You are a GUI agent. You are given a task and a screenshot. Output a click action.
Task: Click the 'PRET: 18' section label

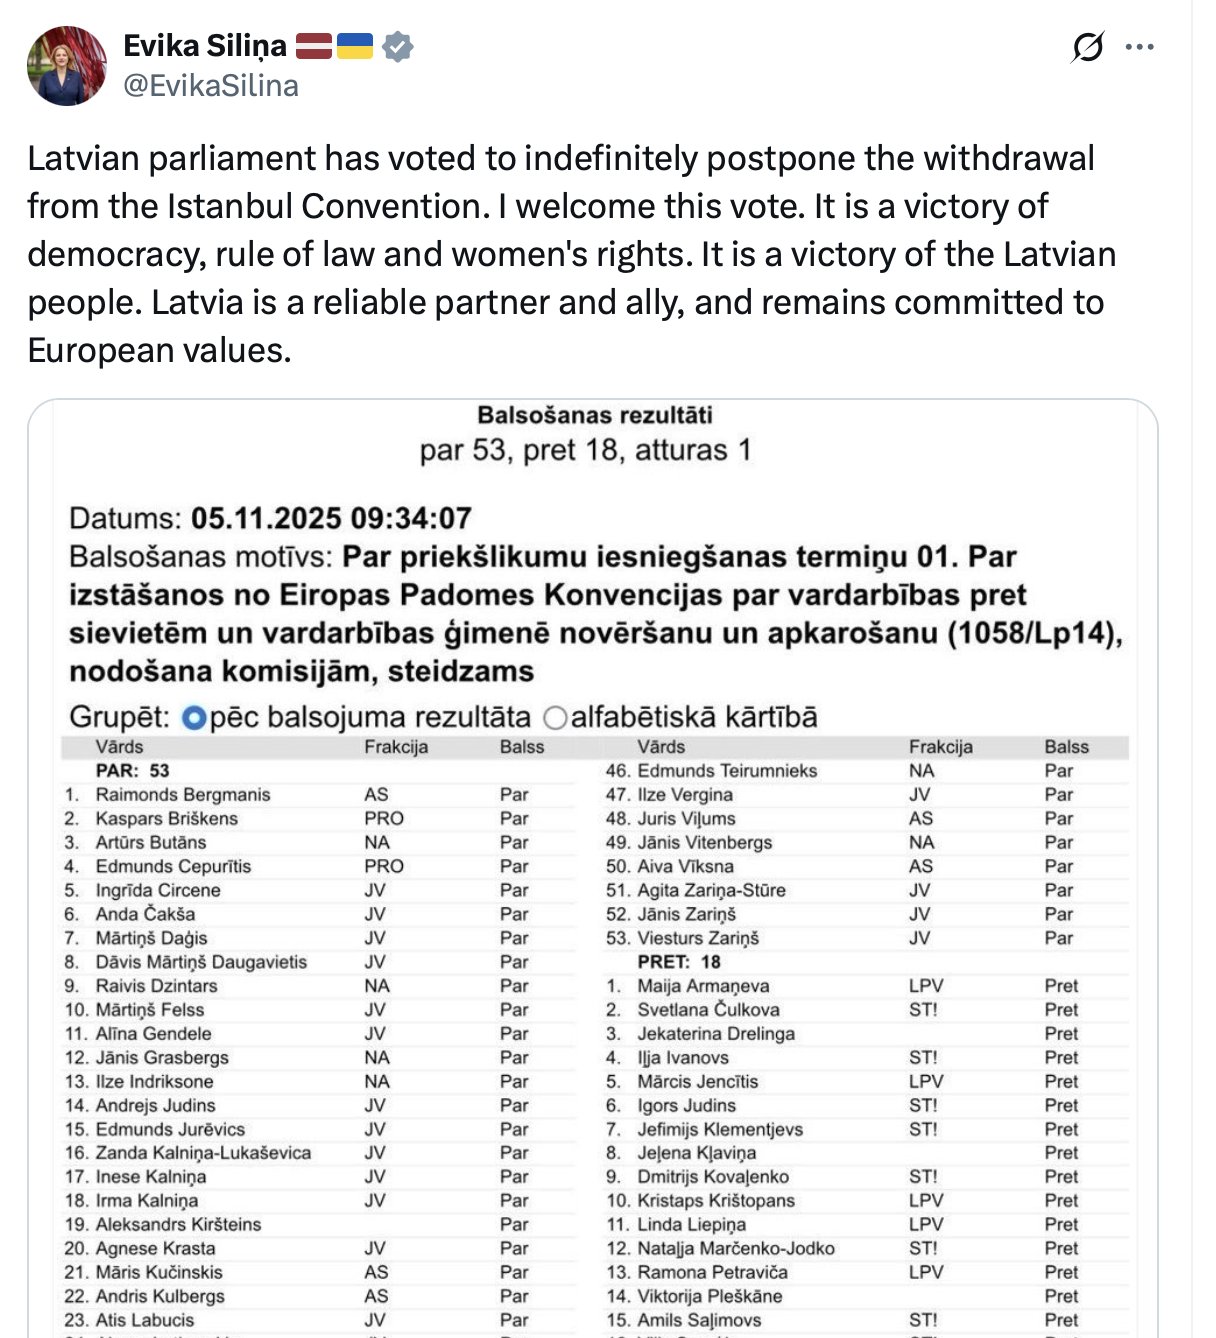click(679, 962)
